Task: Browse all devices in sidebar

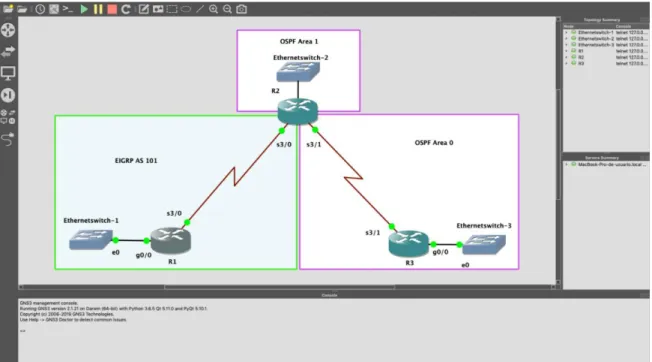Action: point(8,117)
